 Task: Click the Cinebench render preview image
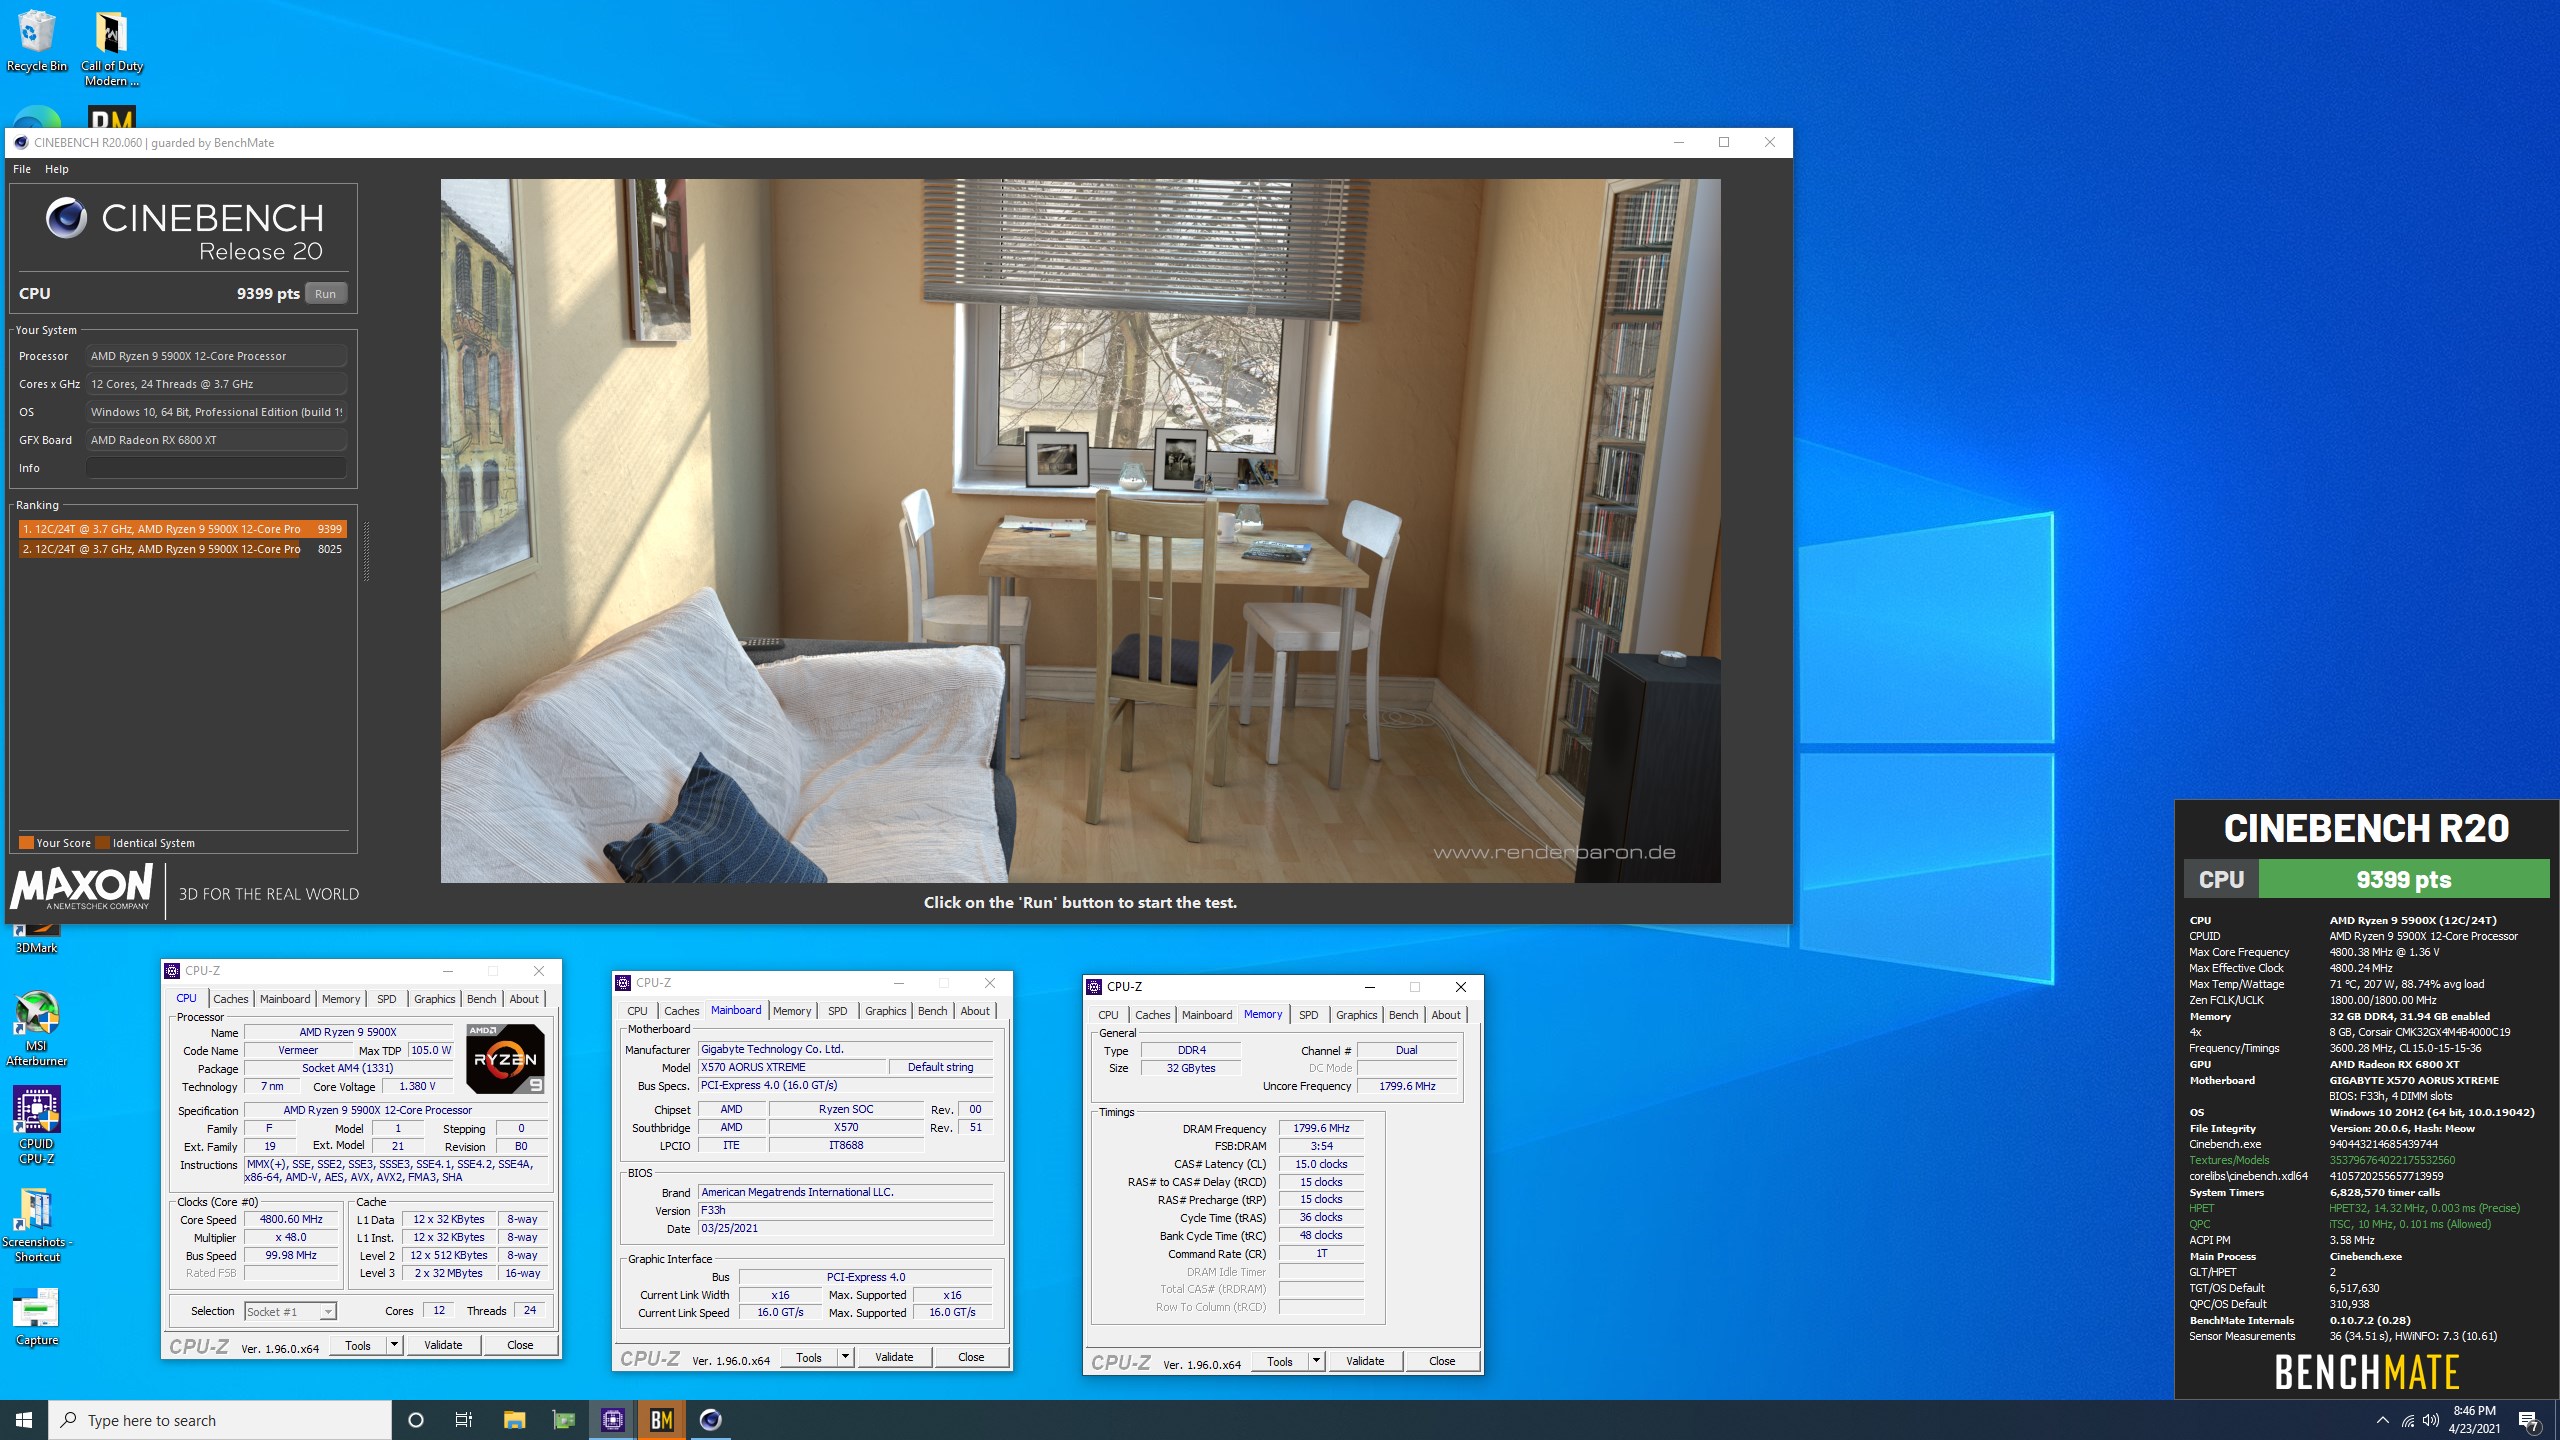1080,530
